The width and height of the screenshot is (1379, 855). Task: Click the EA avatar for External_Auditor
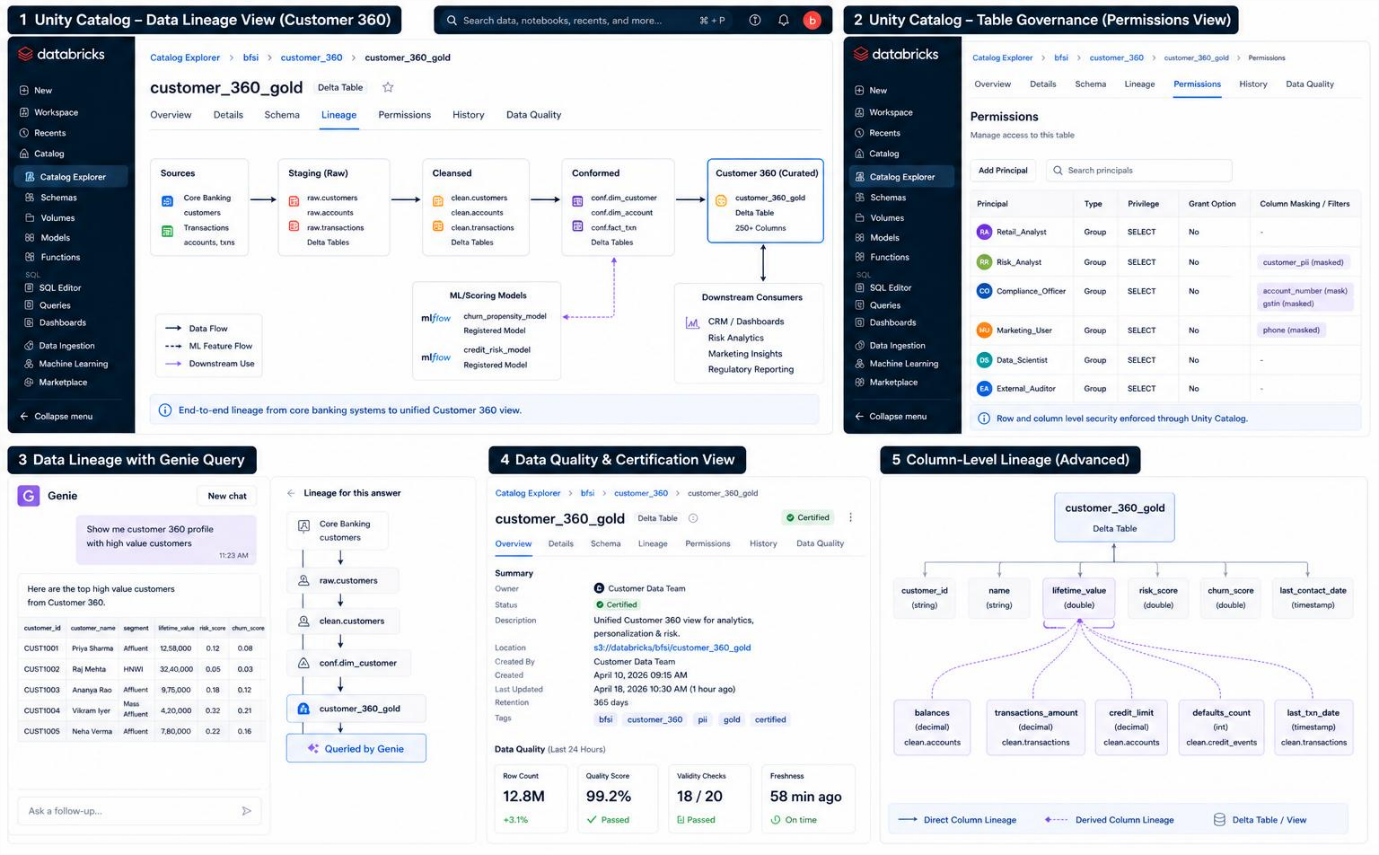click(x=984, y=388)
